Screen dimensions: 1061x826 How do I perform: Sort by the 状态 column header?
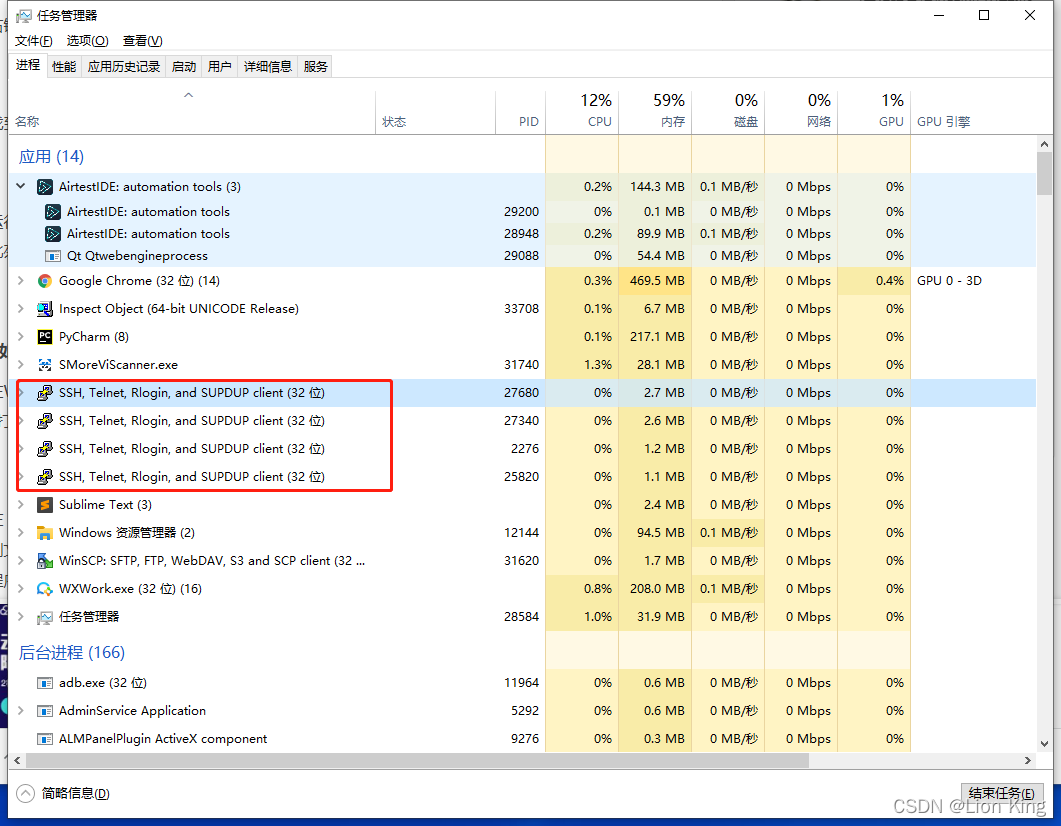tap(436, 112)
